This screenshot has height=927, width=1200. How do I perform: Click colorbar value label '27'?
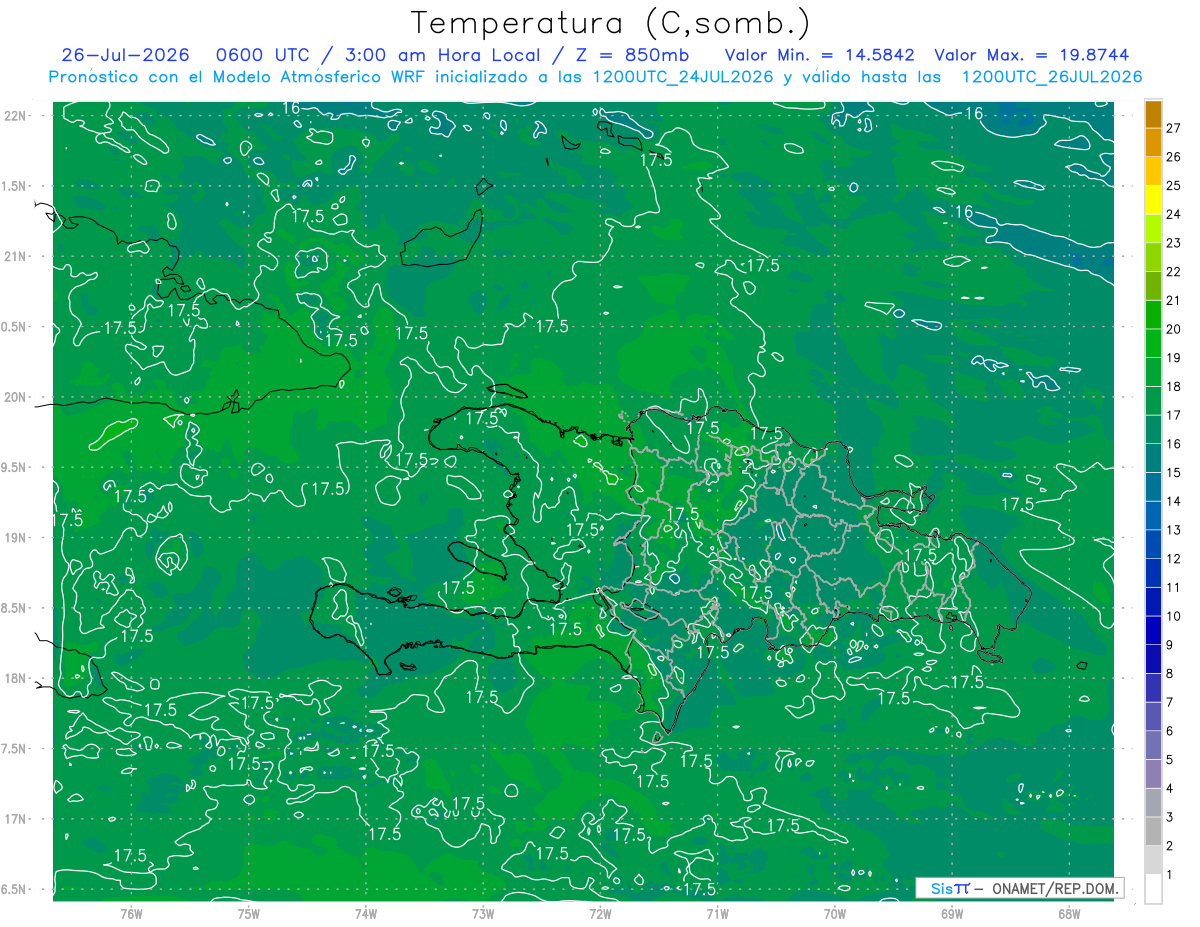[x=1174, y=128]
